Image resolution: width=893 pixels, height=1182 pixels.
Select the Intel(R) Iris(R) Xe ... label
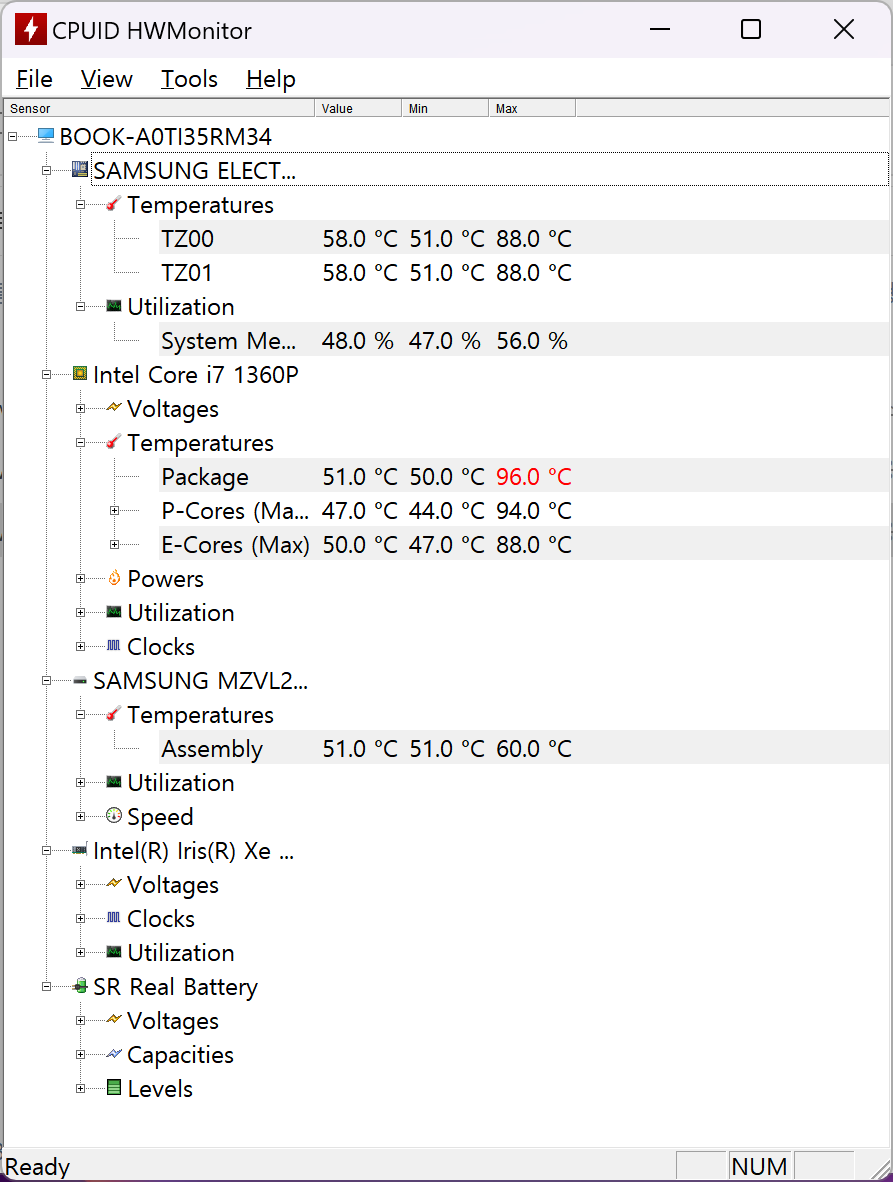pos(193,850)
